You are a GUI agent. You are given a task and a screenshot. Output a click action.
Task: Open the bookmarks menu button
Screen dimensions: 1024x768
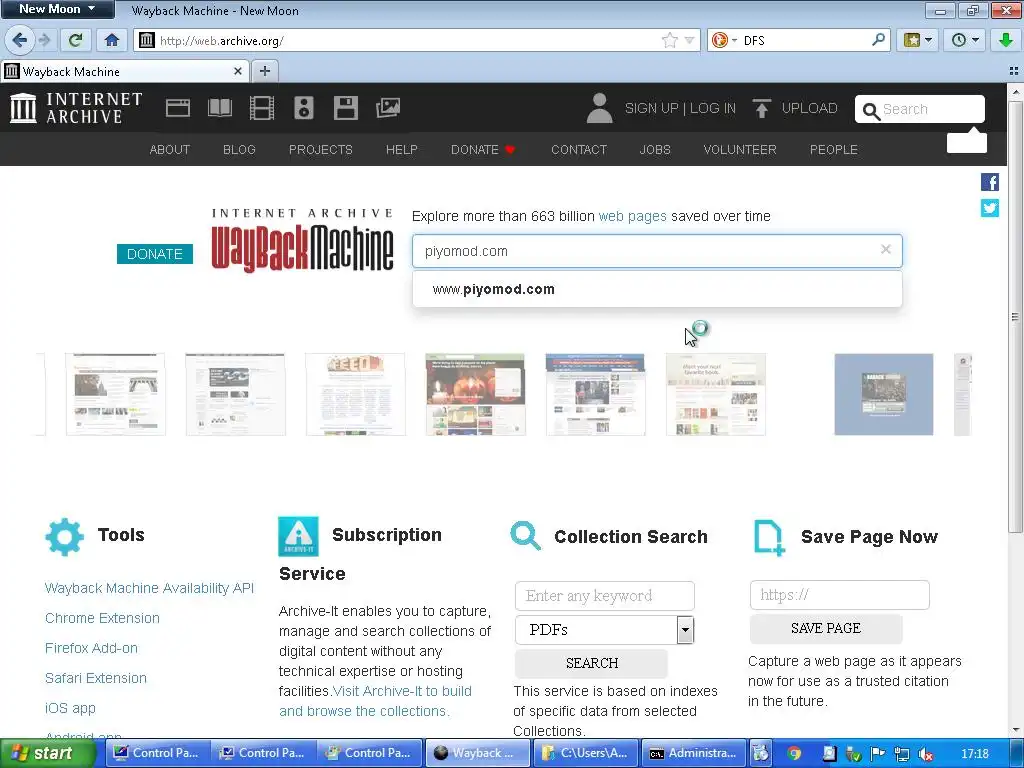coord(917,40)
